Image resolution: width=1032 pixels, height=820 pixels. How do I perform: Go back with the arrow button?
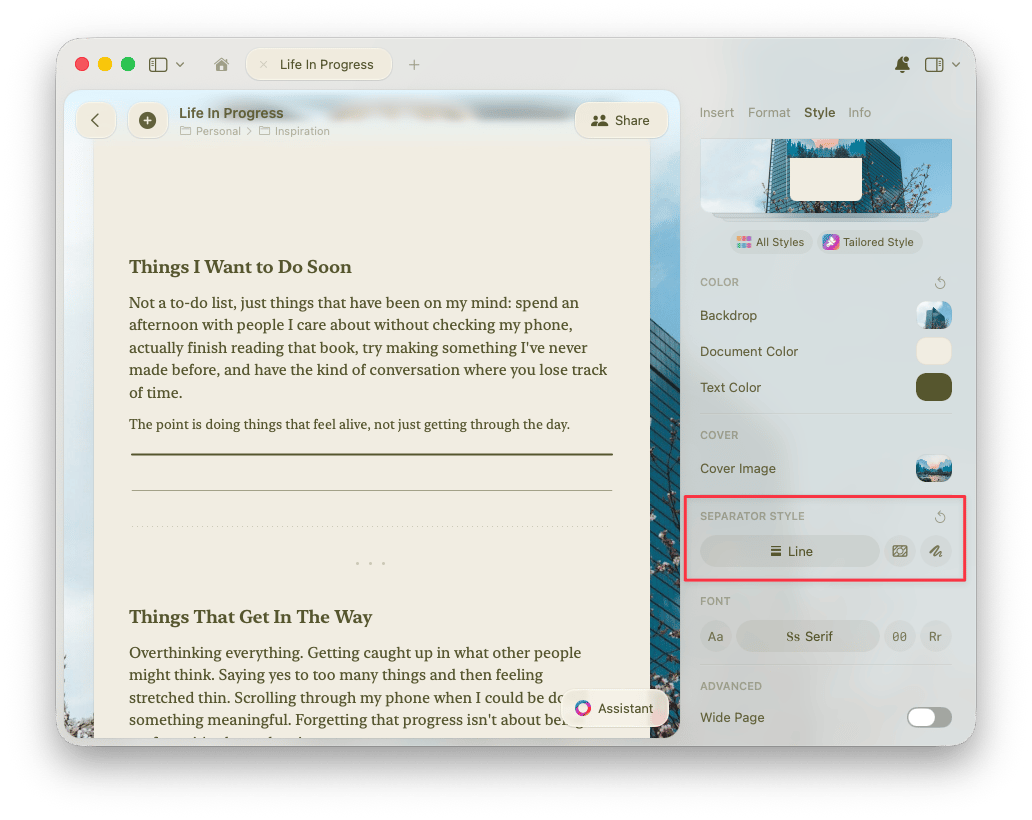click(96, 120)
